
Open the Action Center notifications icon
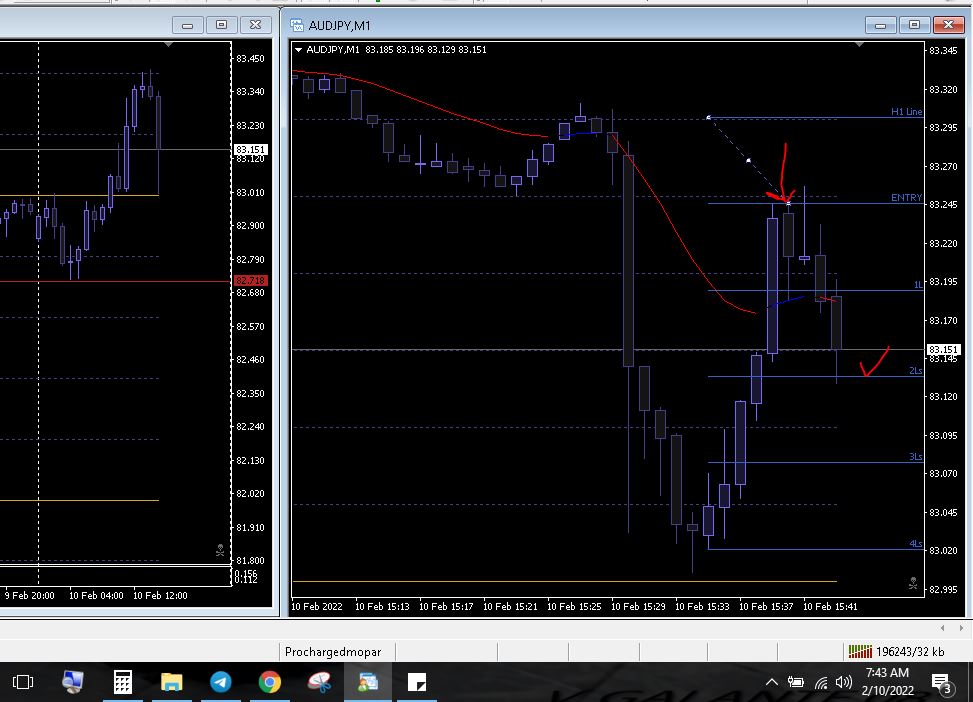coord(942,683)
